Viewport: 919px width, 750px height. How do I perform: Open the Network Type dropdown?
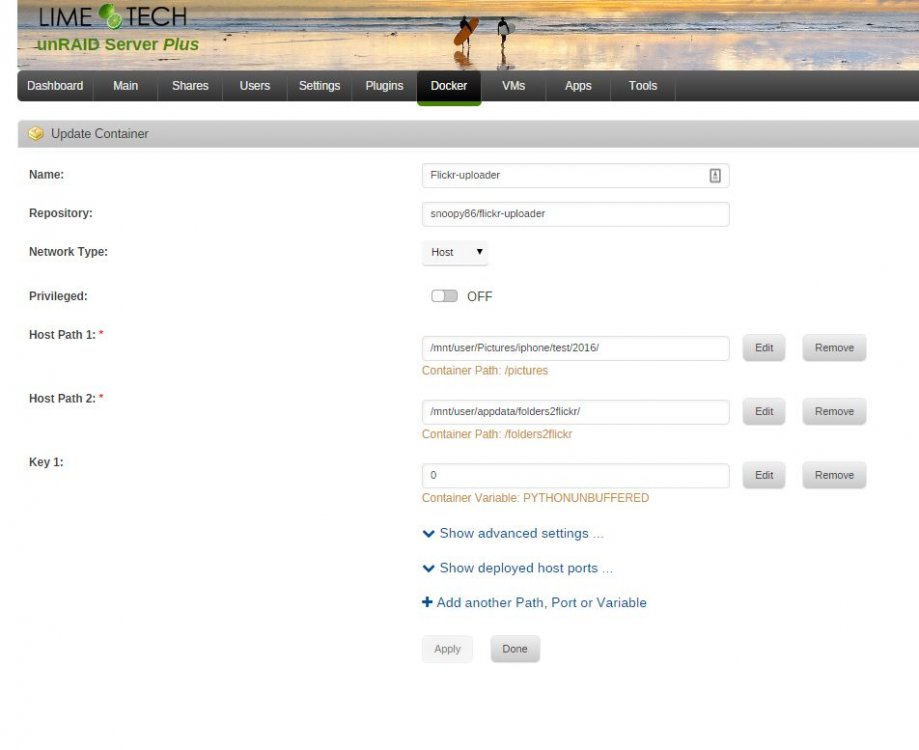[x=455, y=253]
